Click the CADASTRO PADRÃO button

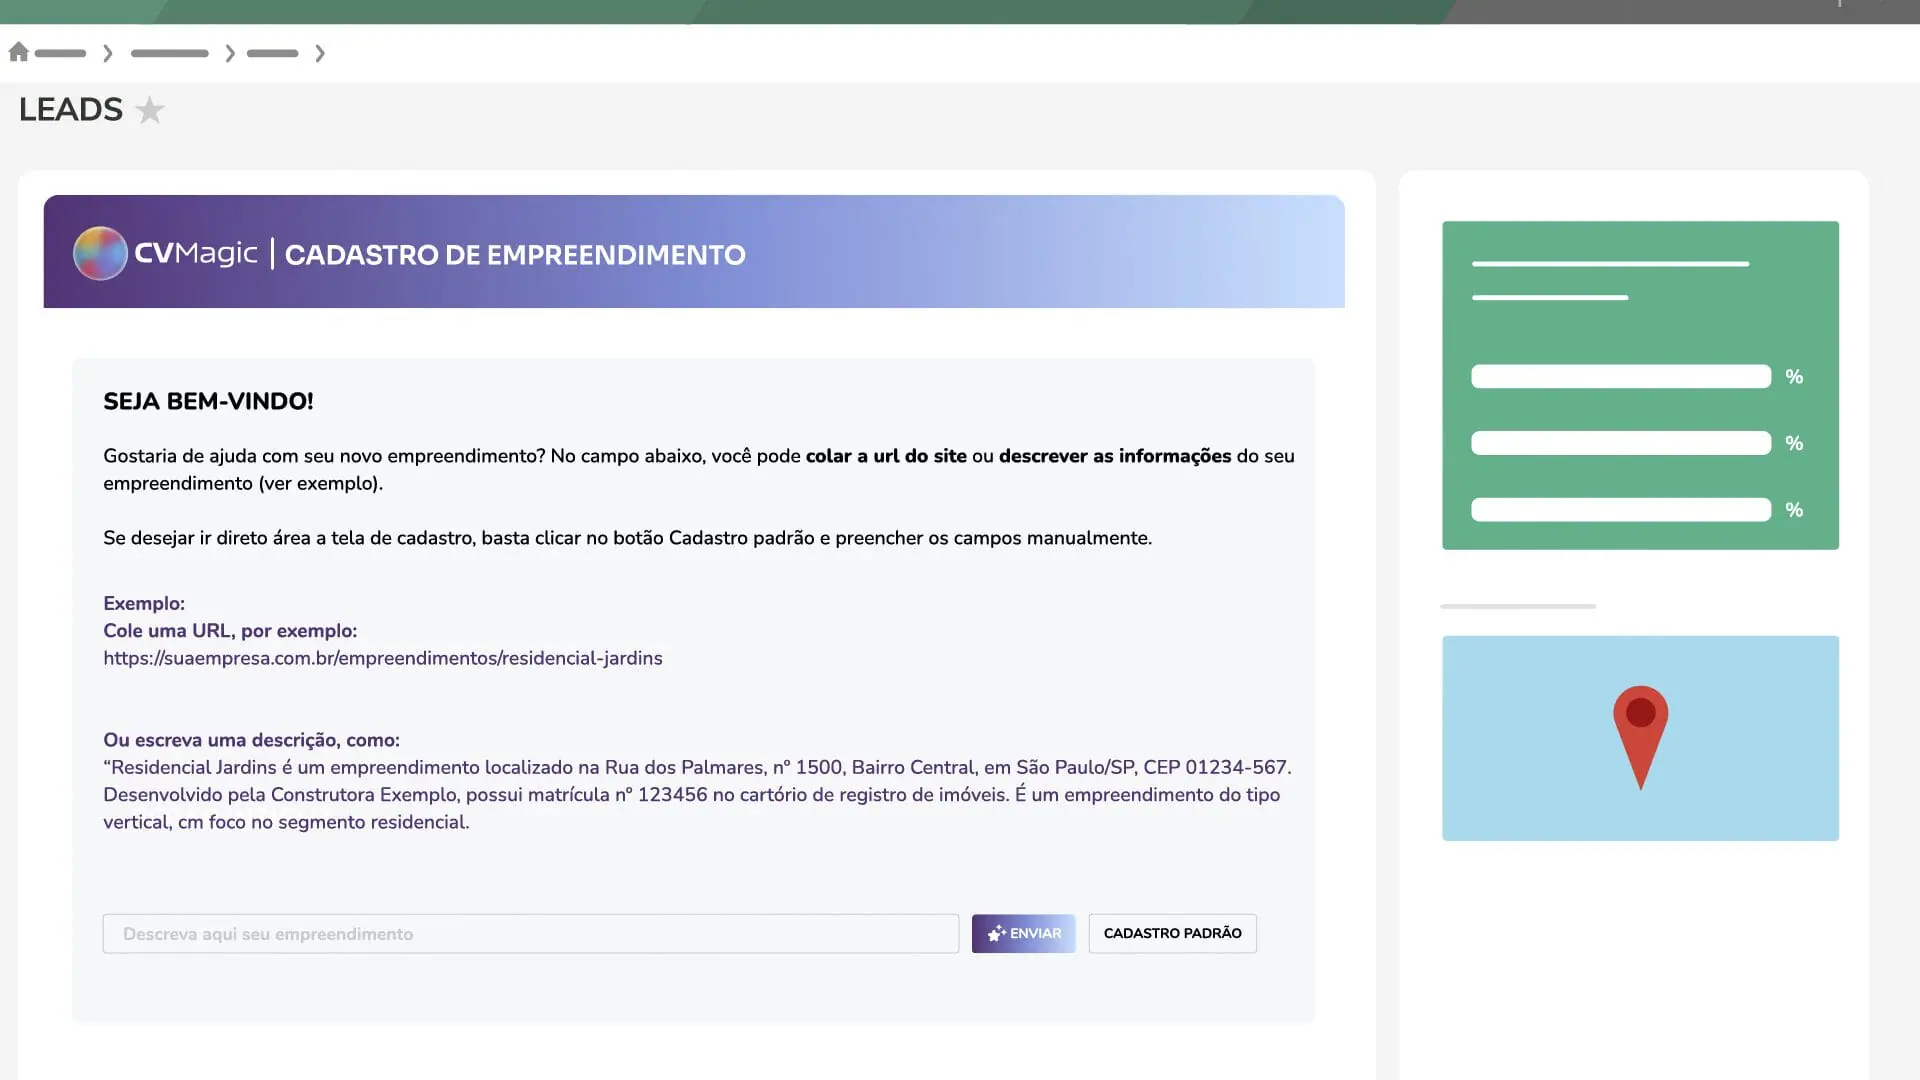(x=1172, y=933)
